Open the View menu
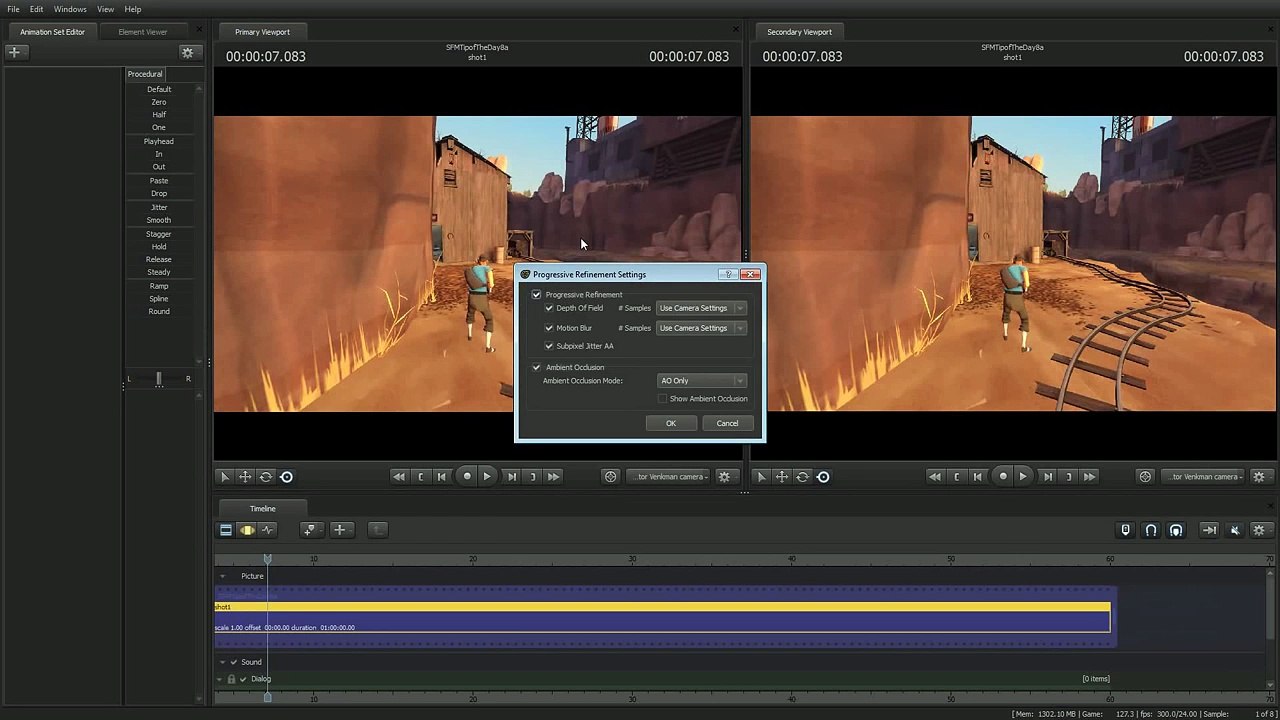Viewport: 1280px width, 720px height. pos(105,9)
